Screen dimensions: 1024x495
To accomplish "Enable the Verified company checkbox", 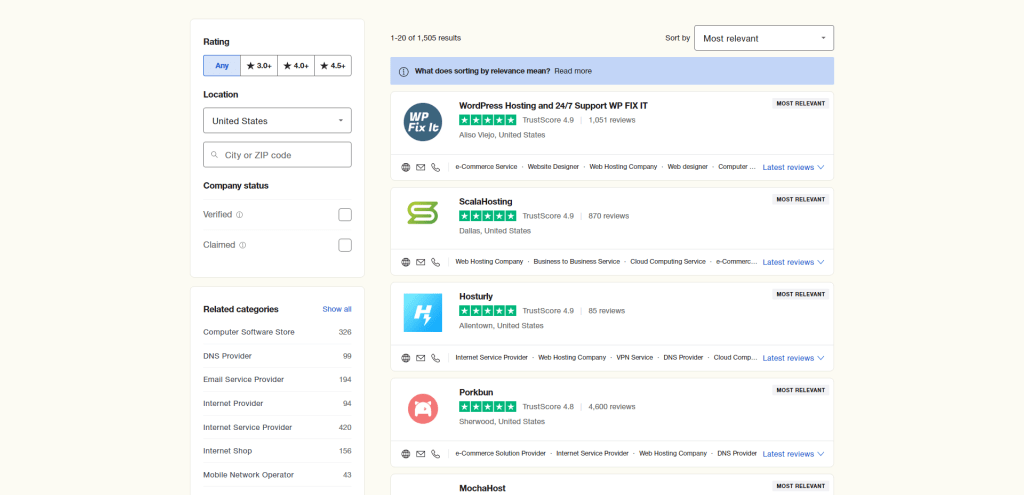I will tap(345, 215).
